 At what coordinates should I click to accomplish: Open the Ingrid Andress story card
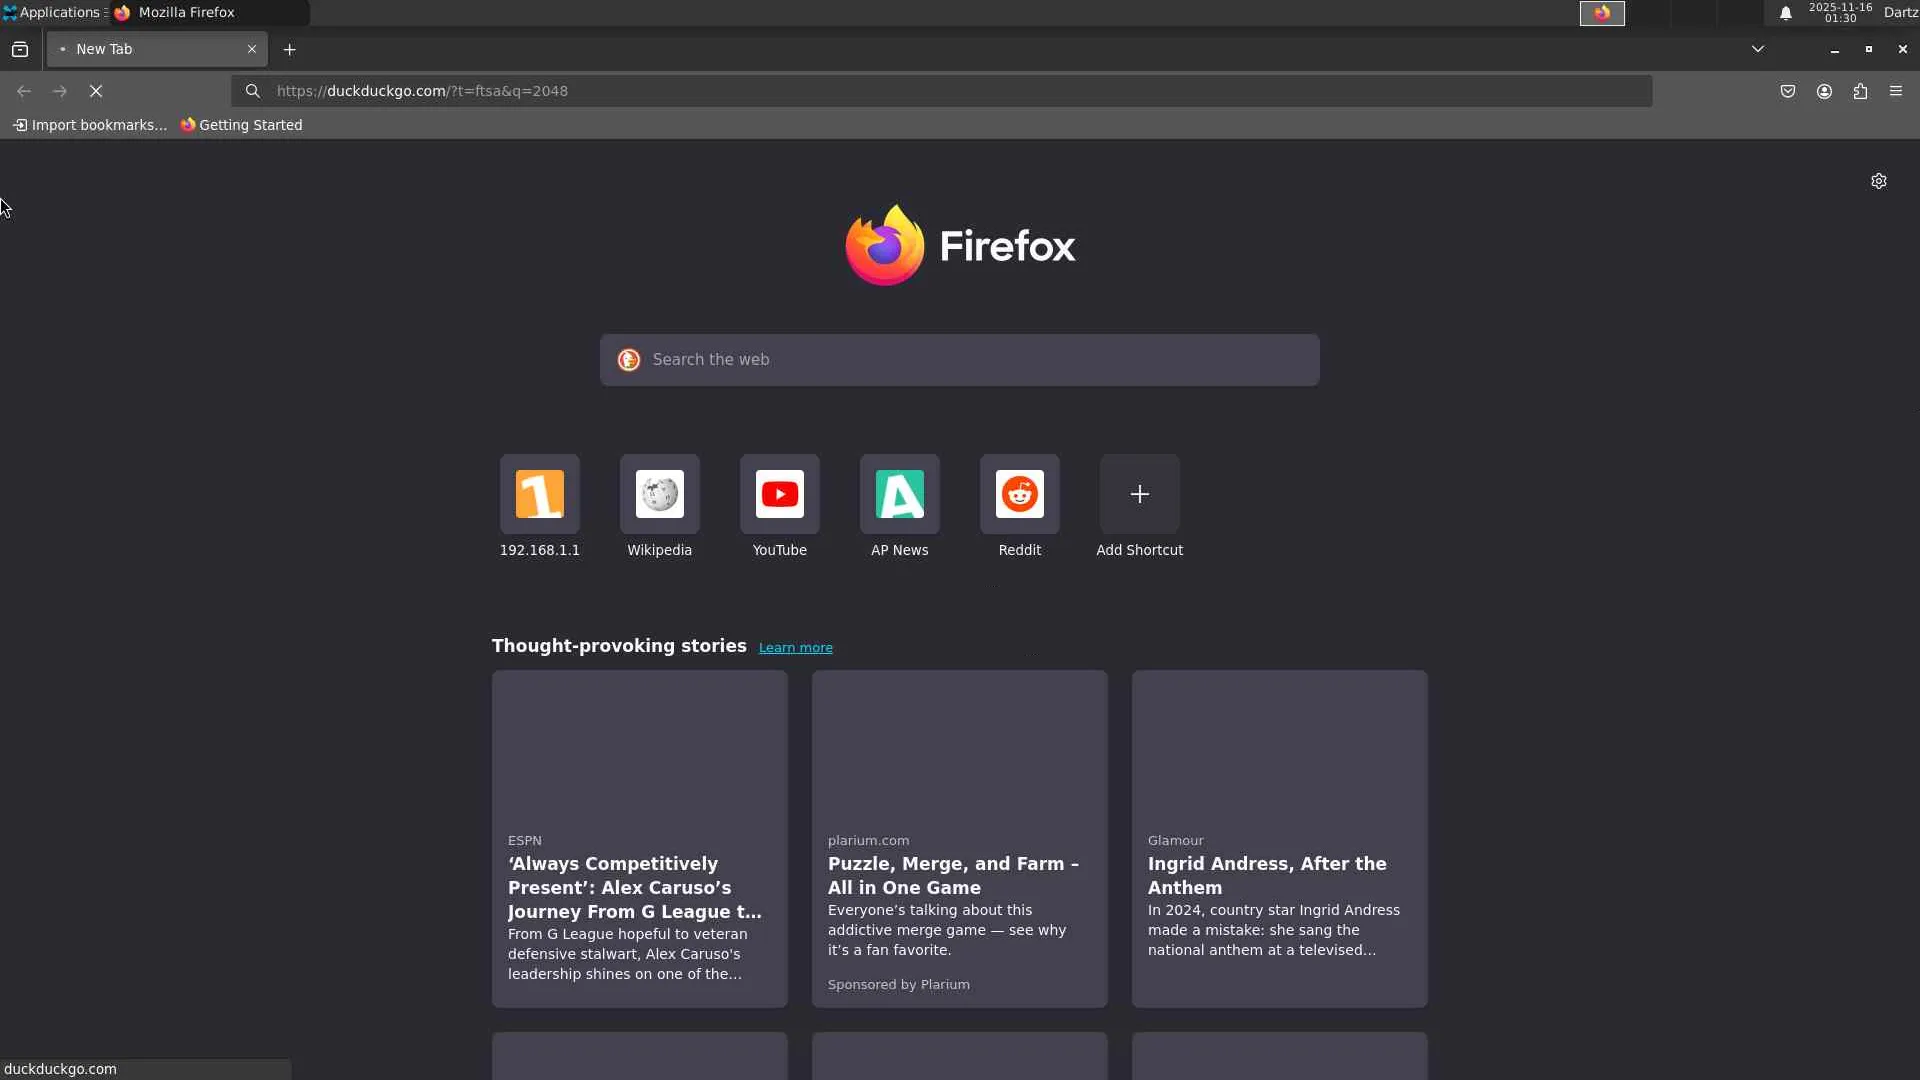point(1279,838)
